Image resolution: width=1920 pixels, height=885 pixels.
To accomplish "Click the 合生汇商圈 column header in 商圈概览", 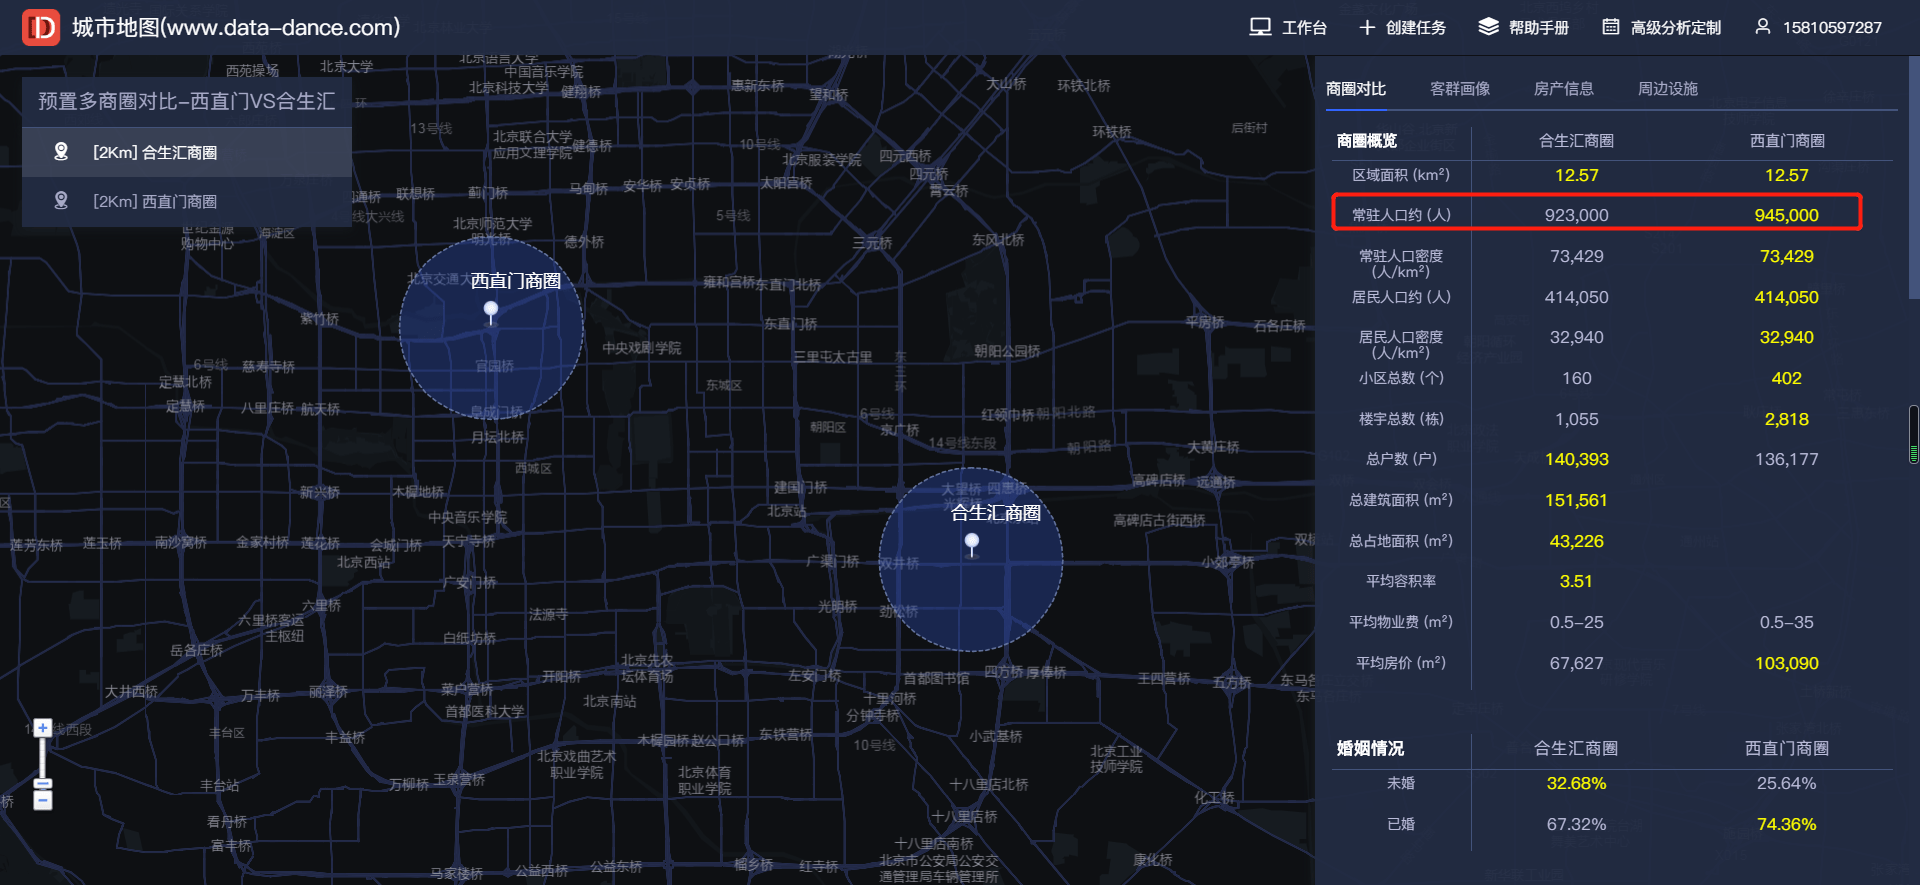I will (x=1577, y=141).
